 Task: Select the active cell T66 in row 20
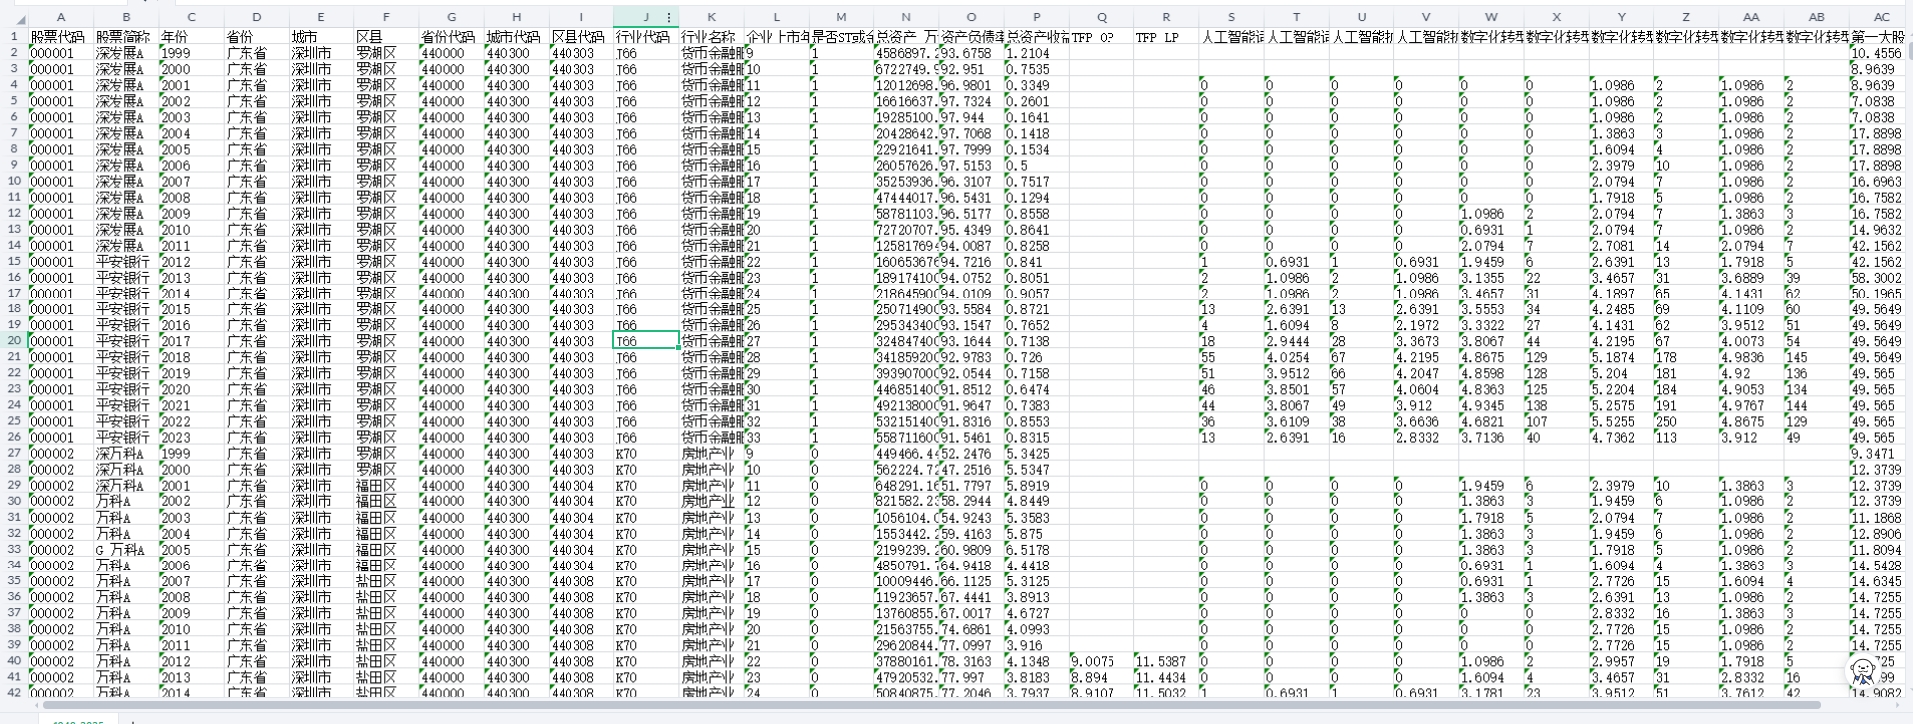pyautogui.click(x=646, y=341)
